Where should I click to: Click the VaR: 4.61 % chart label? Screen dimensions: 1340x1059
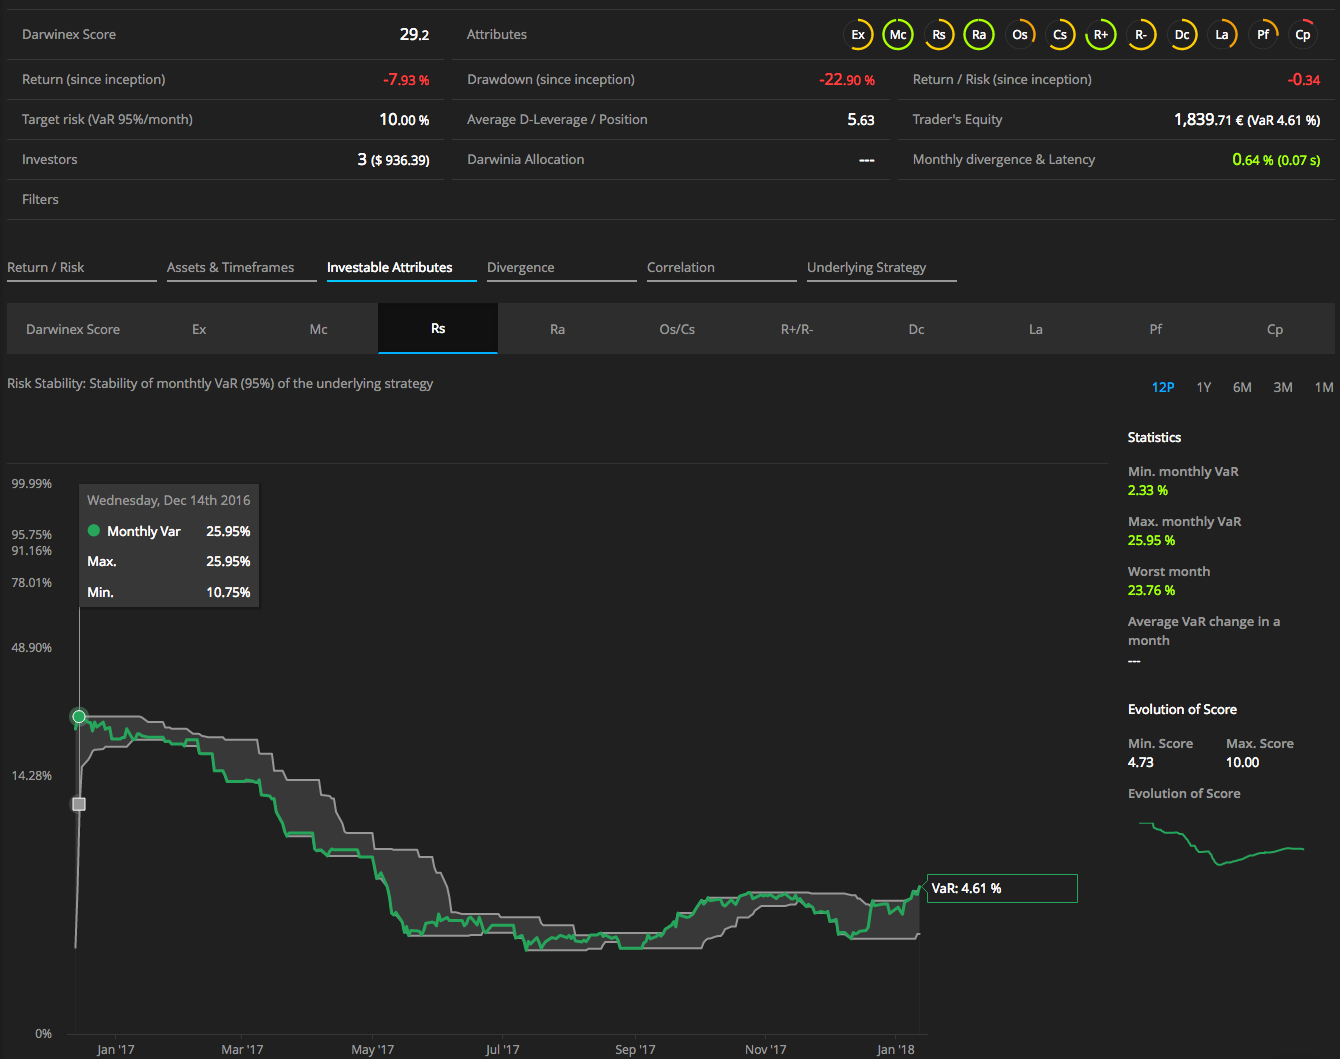[1002, 888]
